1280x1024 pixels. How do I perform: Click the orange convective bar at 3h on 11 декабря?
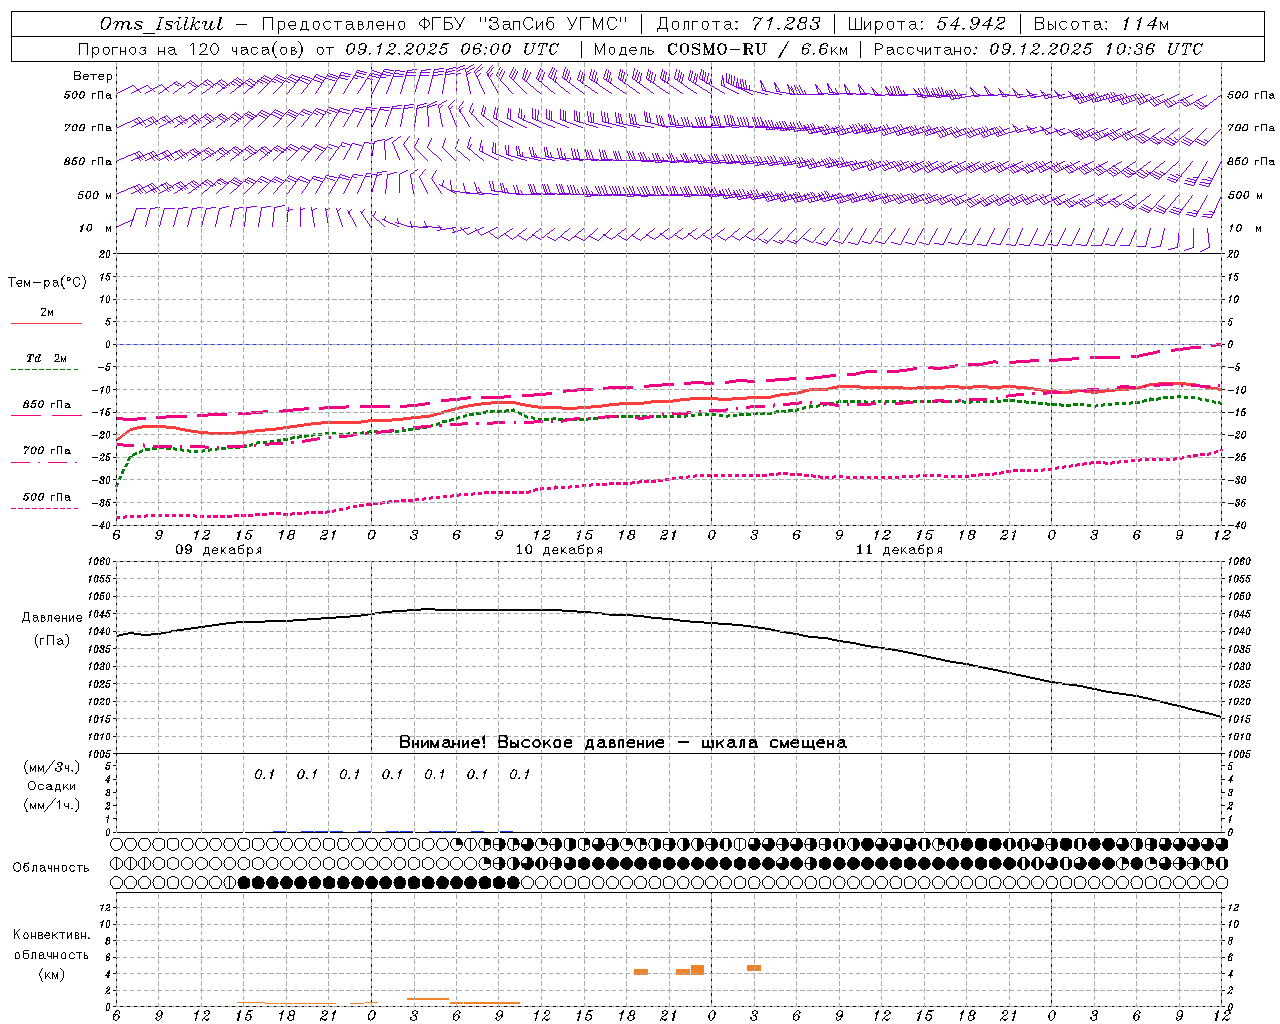click(754, 968)
